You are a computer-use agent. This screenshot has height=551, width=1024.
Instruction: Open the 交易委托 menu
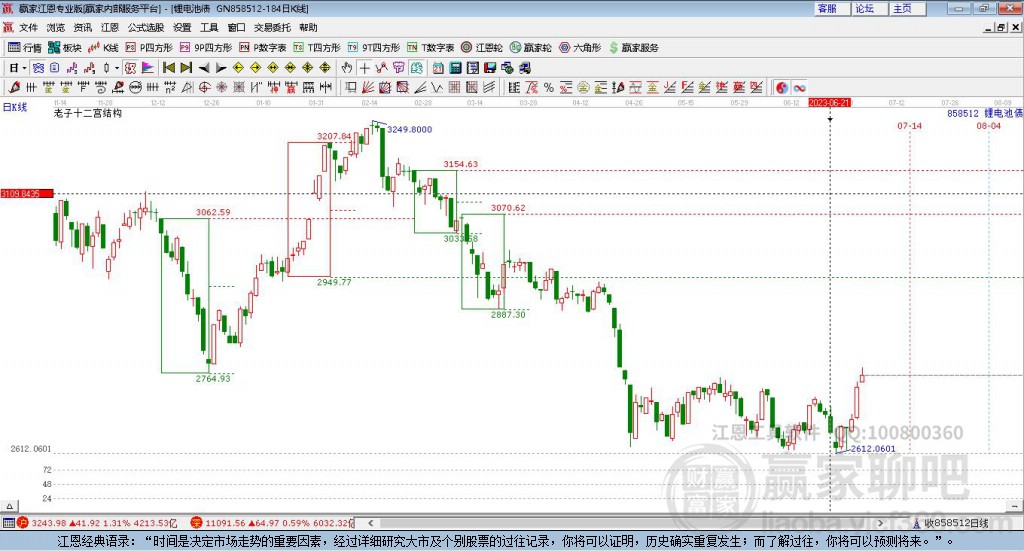272,27
